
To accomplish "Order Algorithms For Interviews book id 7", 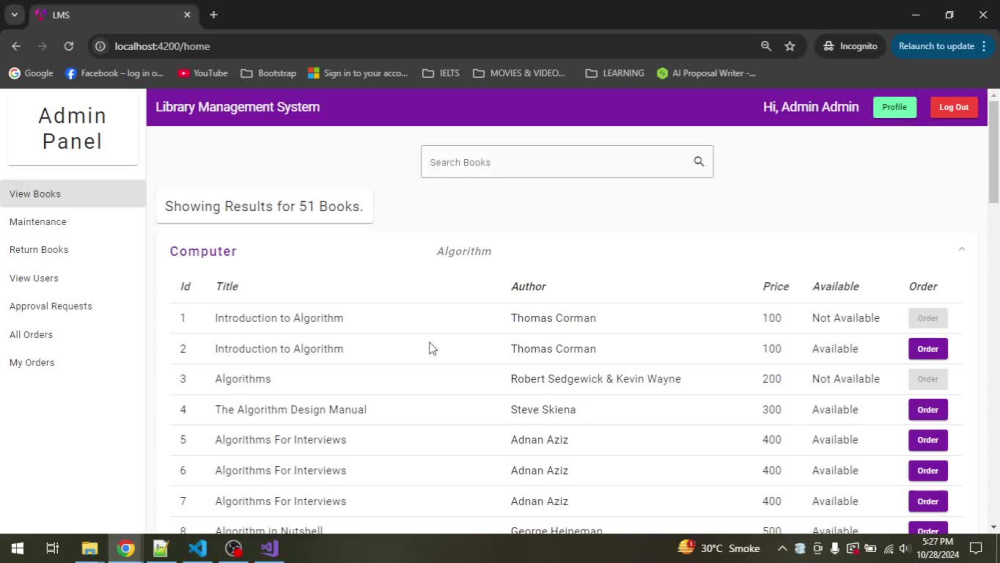I will [927, 501].
